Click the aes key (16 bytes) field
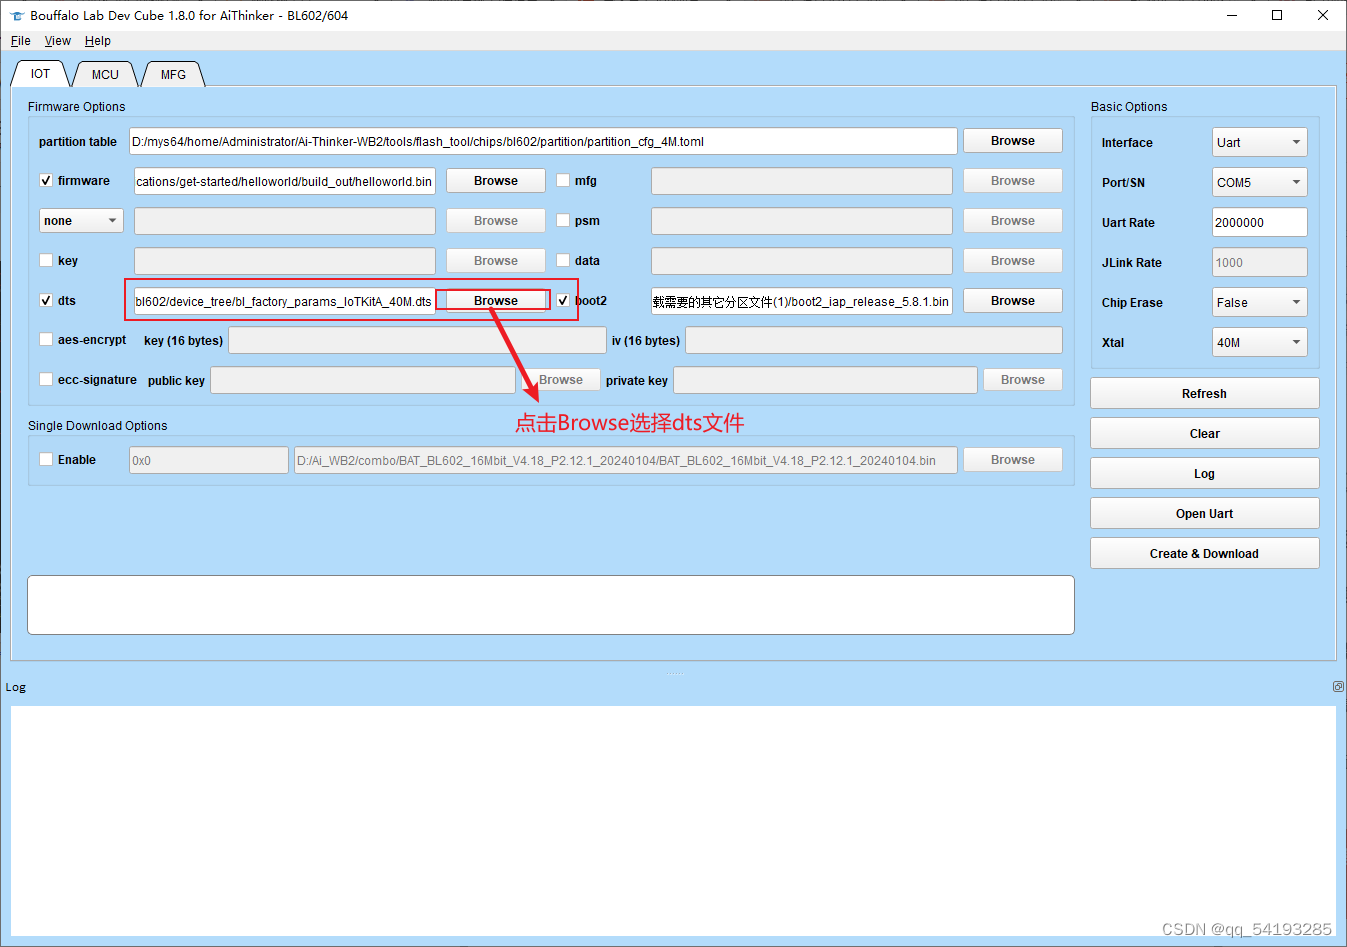Viewport: 1347px width, 947px height. pyautogui.click(x=417, y=340)
